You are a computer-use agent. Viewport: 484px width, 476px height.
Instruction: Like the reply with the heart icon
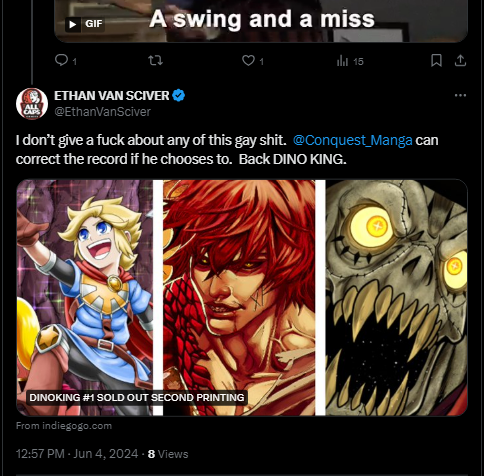(248, 60)
